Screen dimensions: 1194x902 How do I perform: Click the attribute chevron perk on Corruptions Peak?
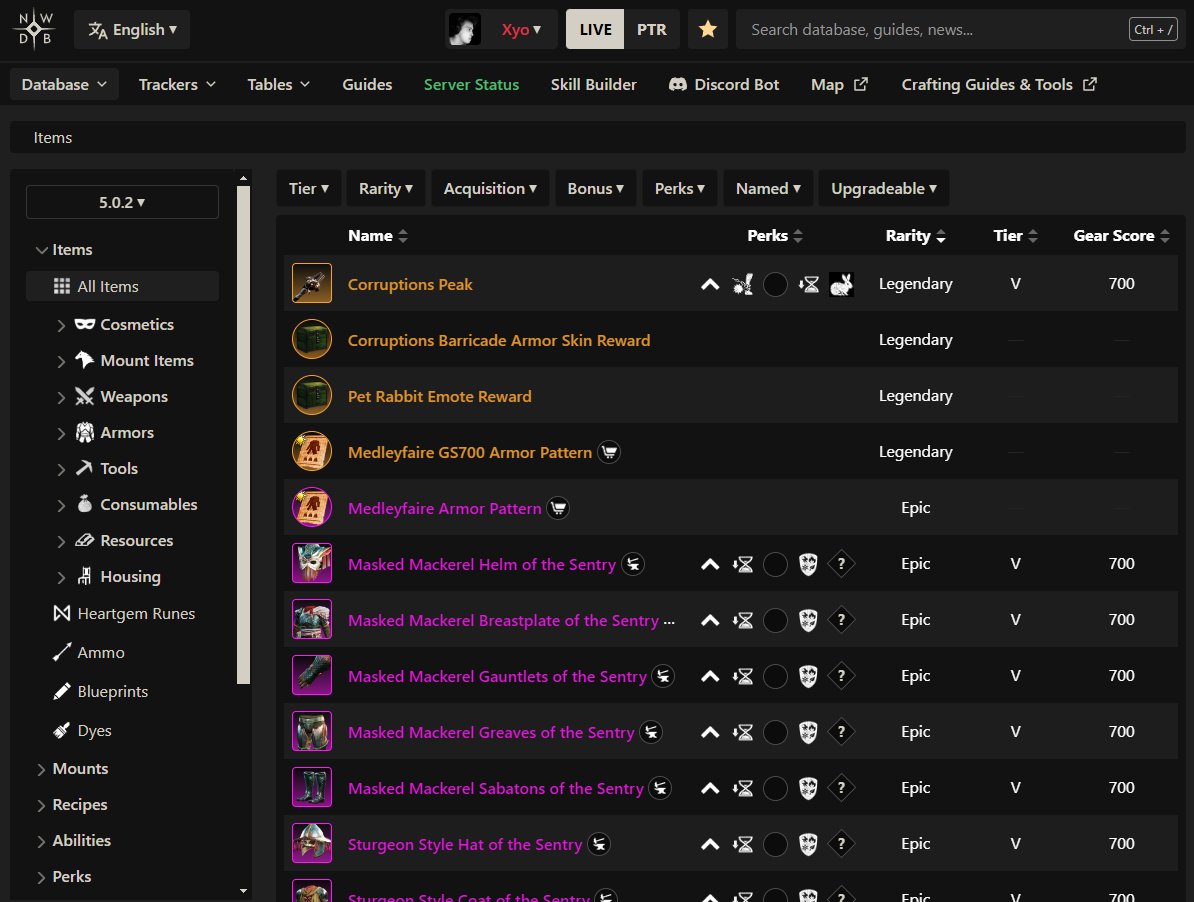(710, 284)
